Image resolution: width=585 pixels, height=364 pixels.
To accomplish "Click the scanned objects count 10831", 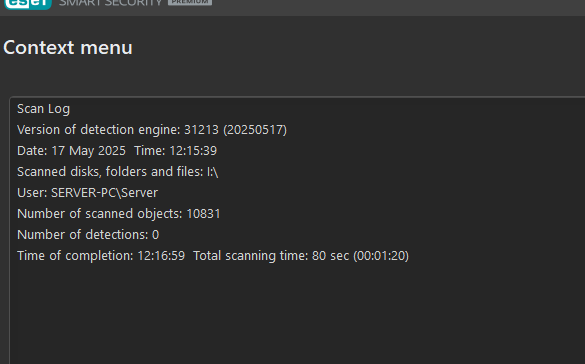I will 203,214.
